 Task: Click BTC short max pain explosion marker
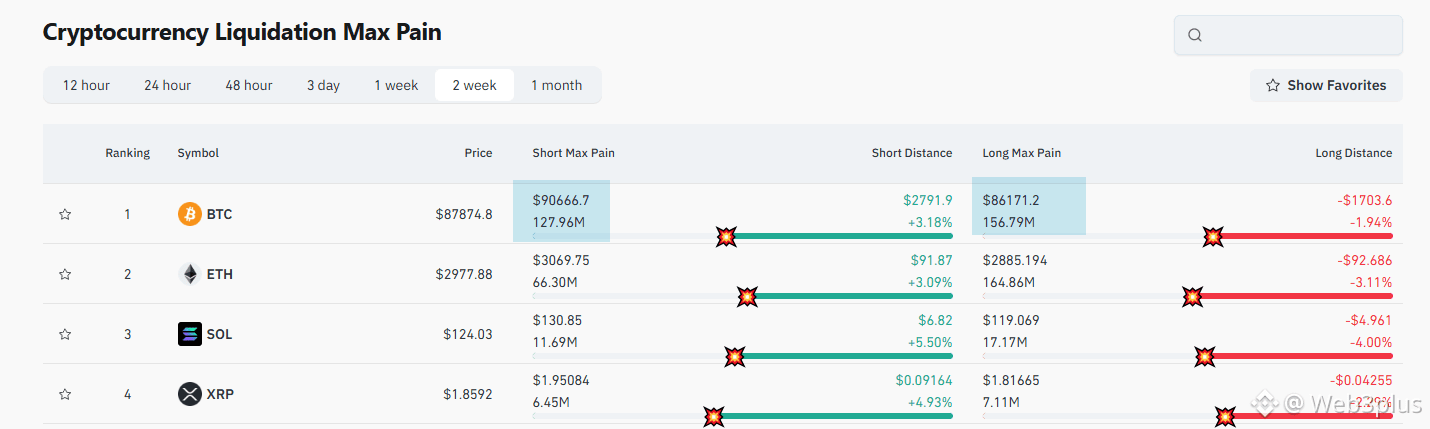point(727,236)
